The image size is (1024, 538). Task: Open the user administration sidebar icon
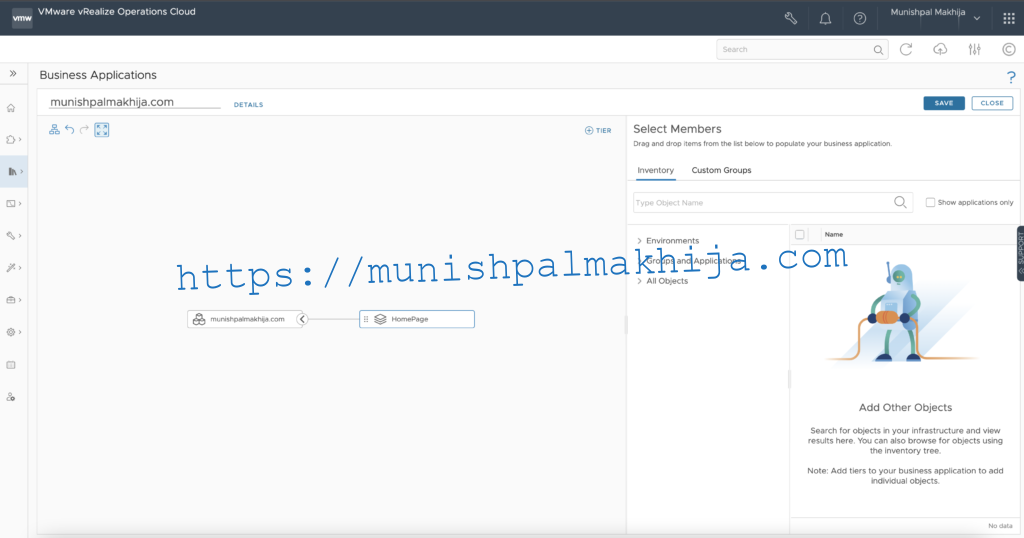tap(11, 397)
